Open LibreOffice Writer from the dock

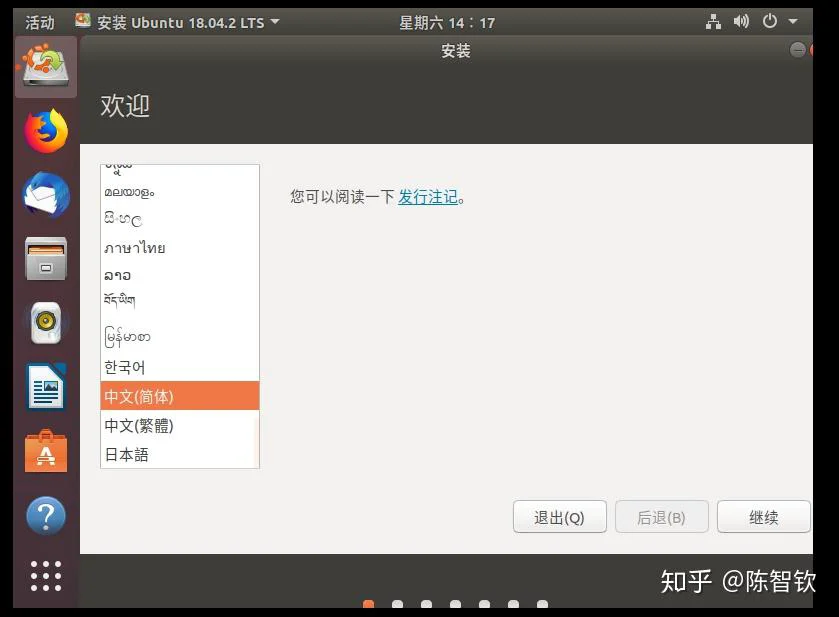[46, 387]
